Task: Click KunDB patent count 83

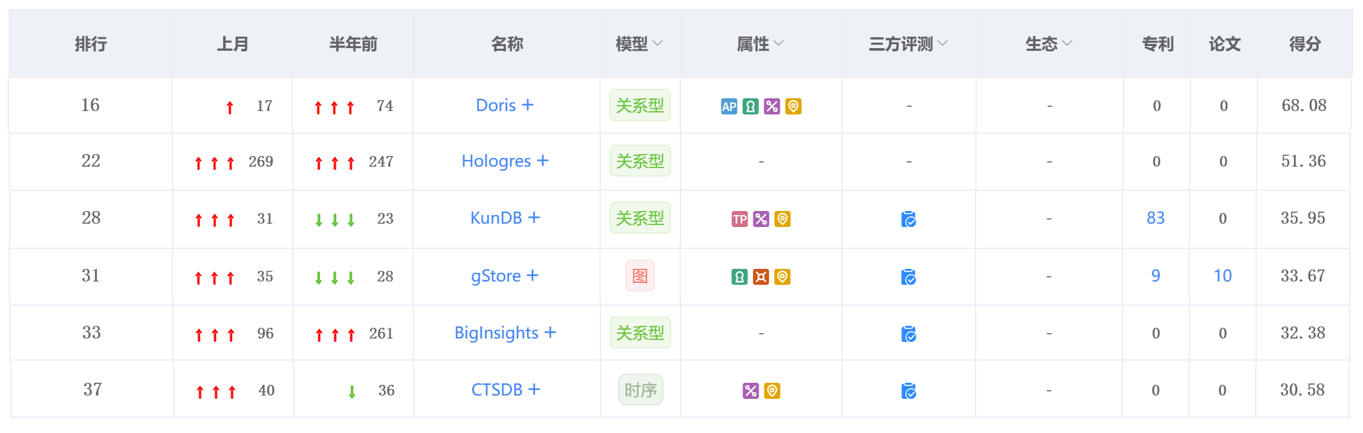Action: (1155, 218)
